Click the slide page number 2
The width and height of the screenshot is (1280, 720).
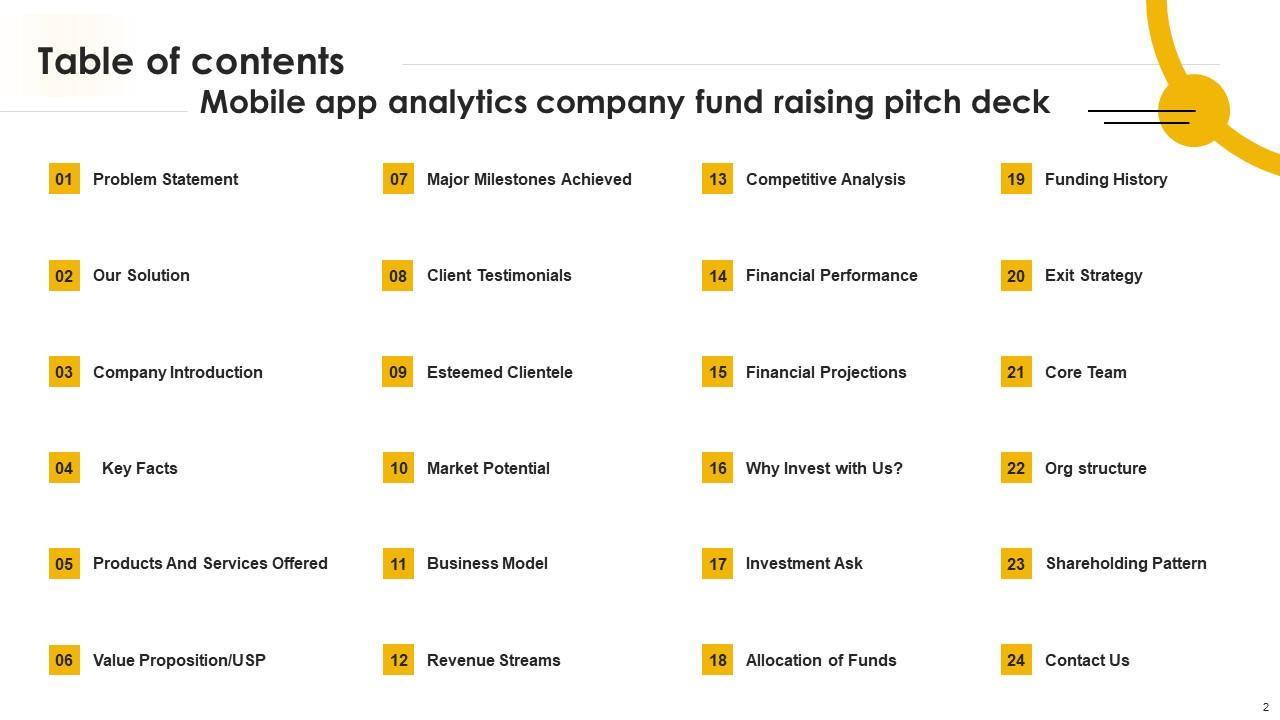coord(1265,707)
